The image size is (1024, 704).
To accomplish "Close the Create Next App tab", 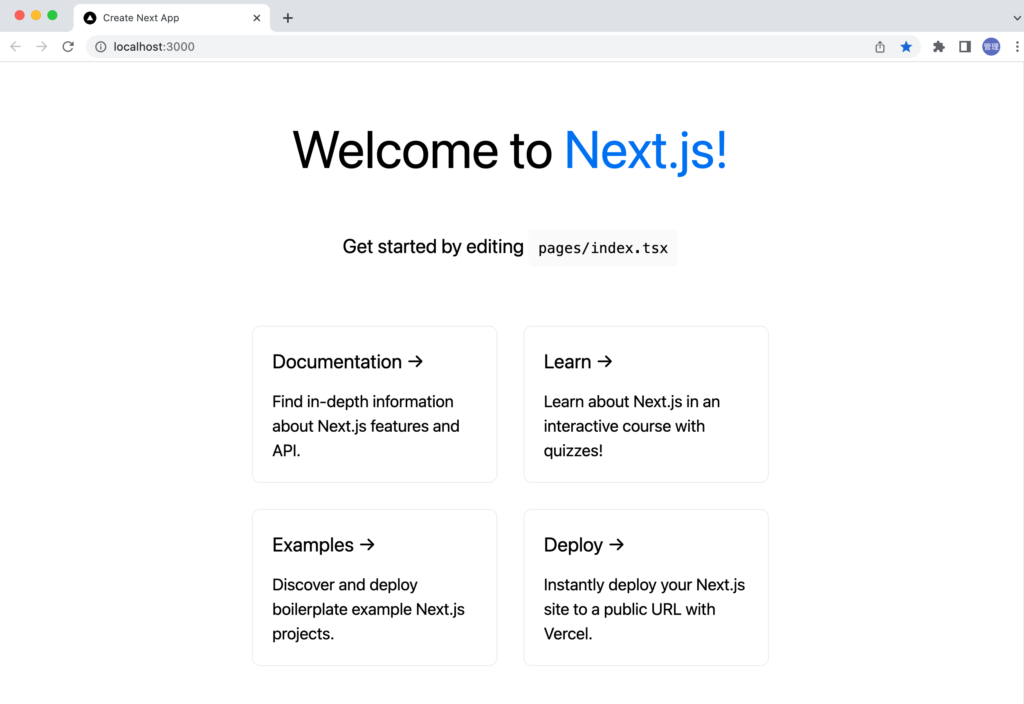I will click(x=257, y=17).
